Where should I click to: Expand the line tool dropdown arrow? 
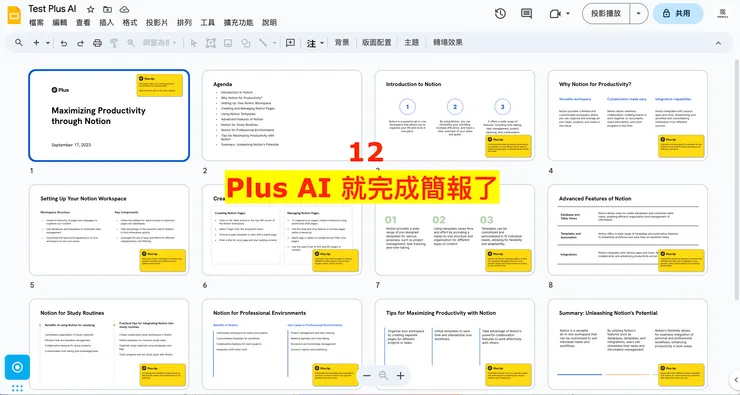274,43
